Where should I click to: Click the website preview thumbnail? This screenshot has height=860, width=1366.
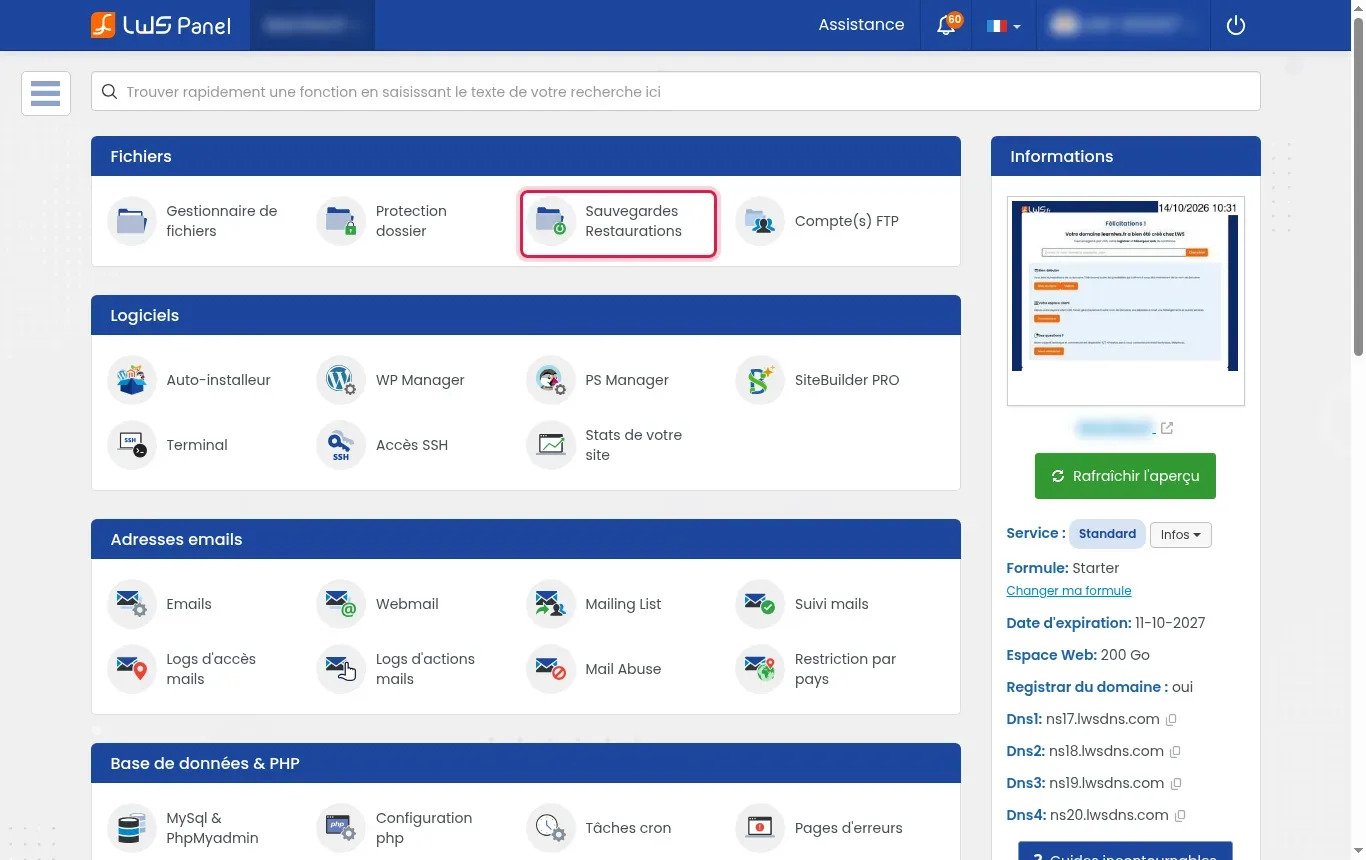click(1126, 301)
